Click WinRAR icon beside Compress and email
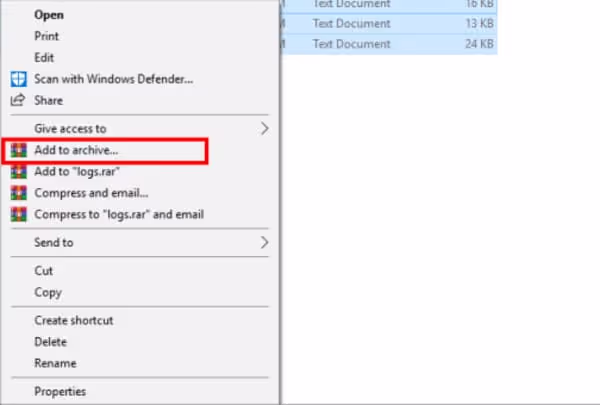 [x=19, y=193]
